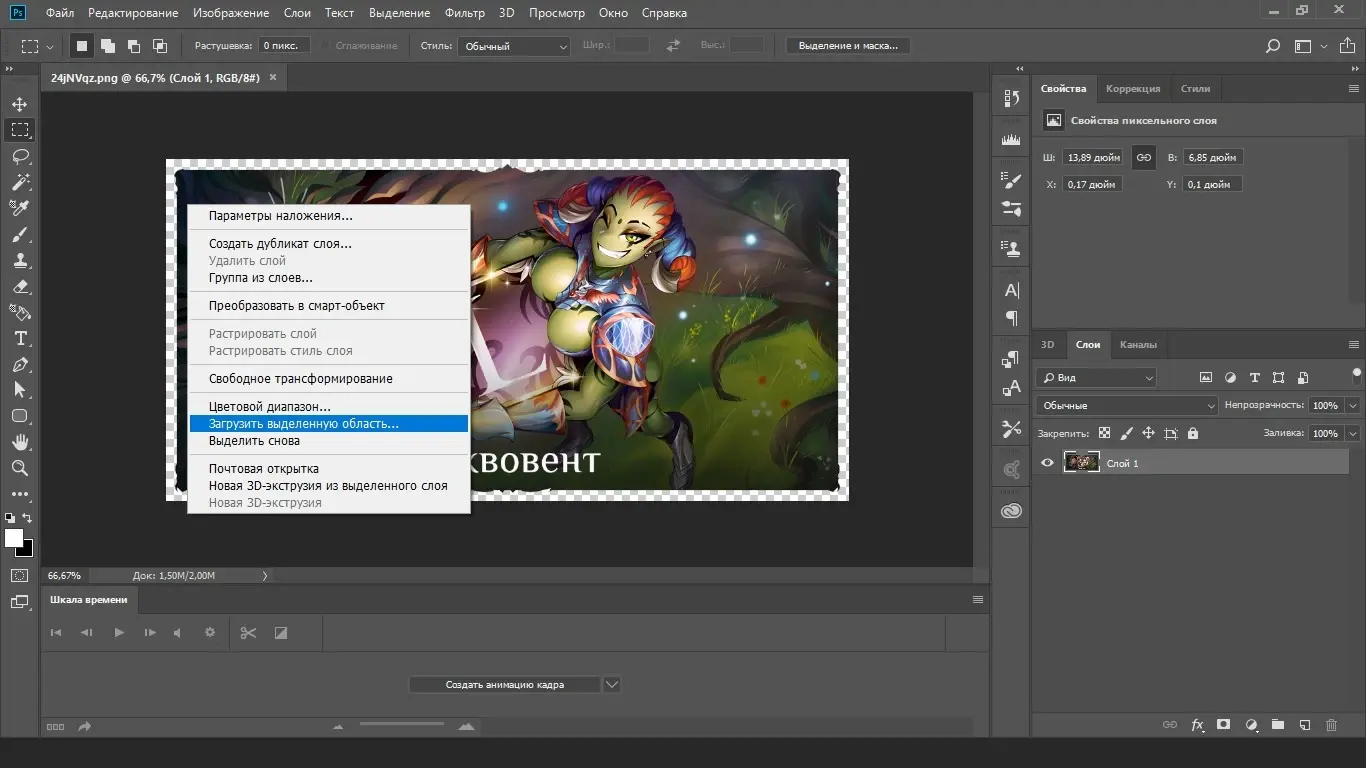
Task: Expand the Заливка percentage arrow
Action: 1353,433
